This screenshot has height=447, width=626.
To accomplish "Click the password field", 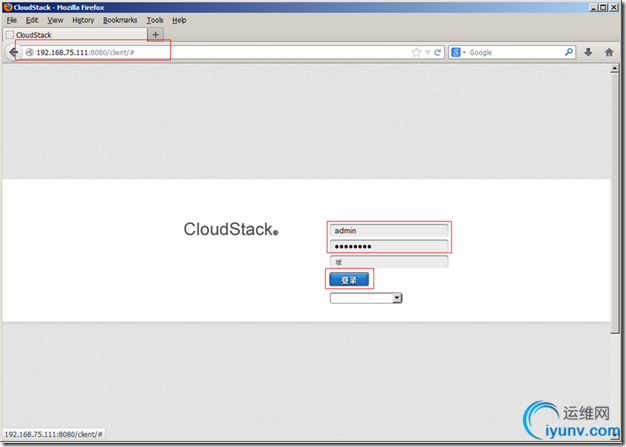I will pos(389,246).
